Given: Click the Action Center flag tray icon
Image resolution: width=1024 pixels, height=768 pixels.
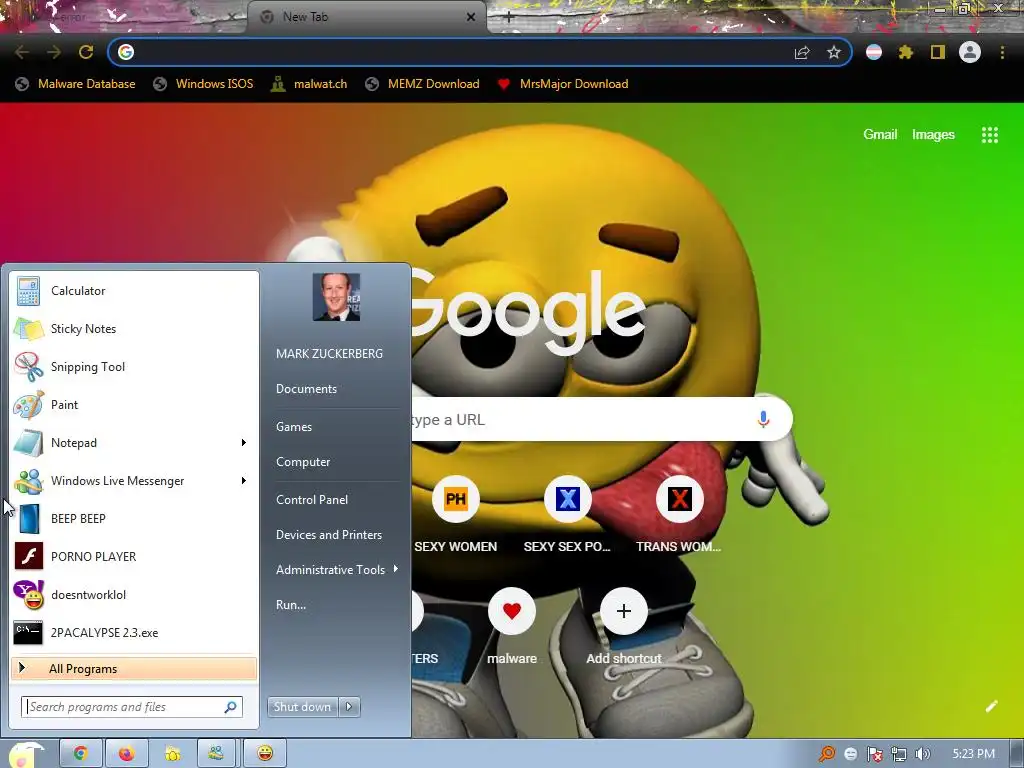Looking at the screenshot, I should pos(874,754).
